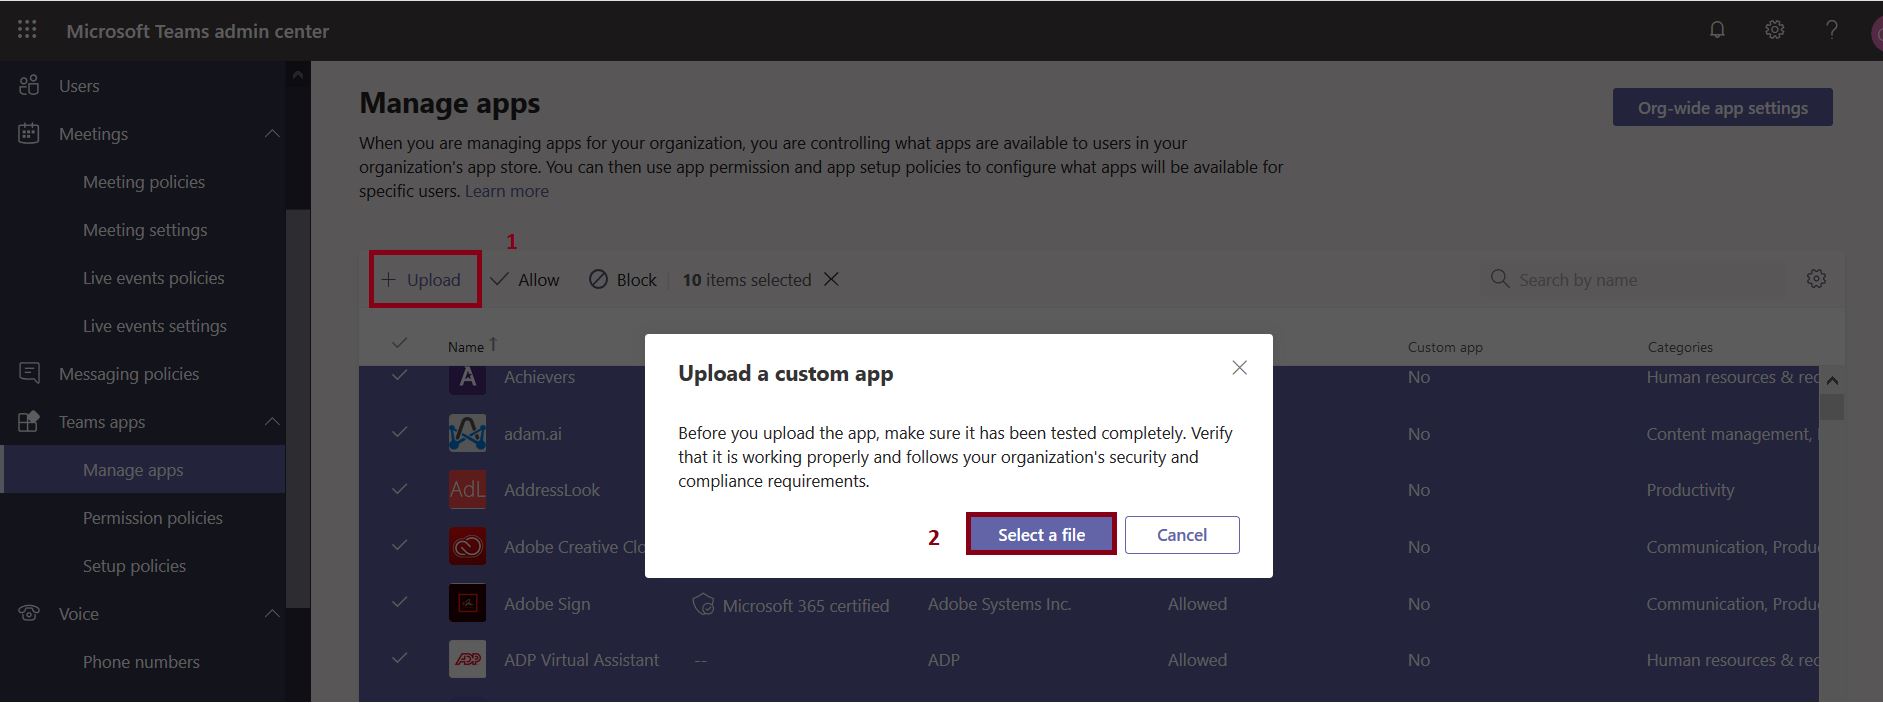This screenshot has width=1883, height=703.
Task: Click the ADP Virtual Assistant app icon
Action: (467, 659)
